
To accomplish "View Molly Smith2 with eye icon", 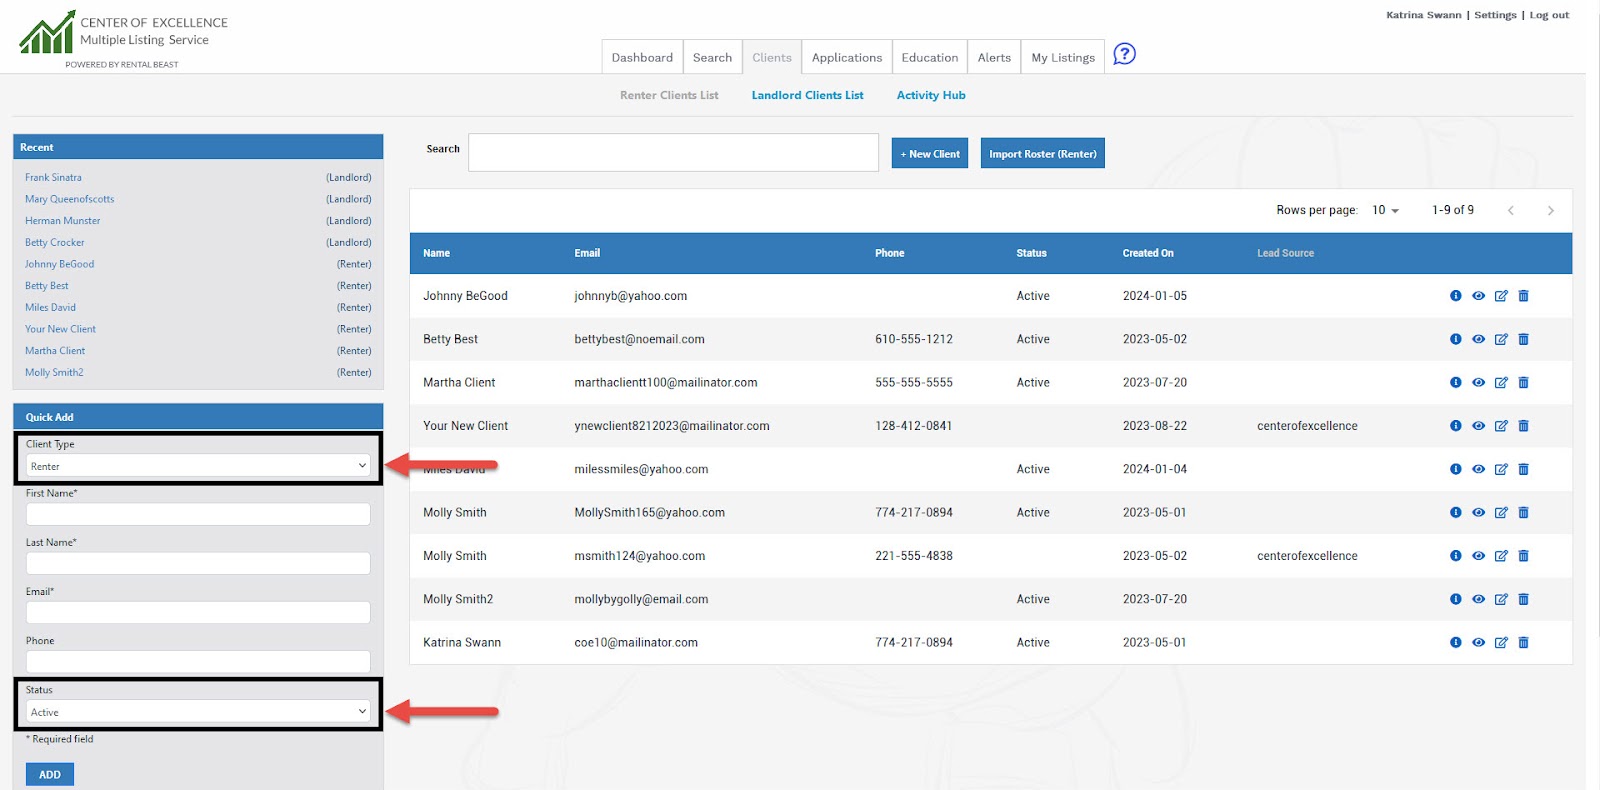I will (x=1478, y=599).
